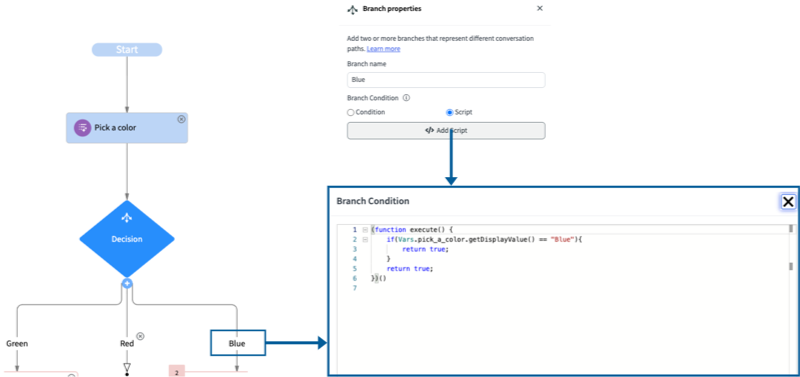
Task: Click the Branch properties header icon
Action: coord(352,9)
